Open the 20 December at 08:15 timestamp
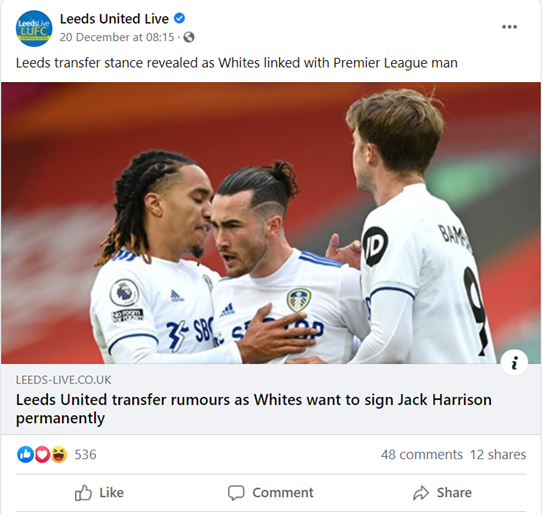This screenshot has width=542, height=514. (x=117, y=37)
